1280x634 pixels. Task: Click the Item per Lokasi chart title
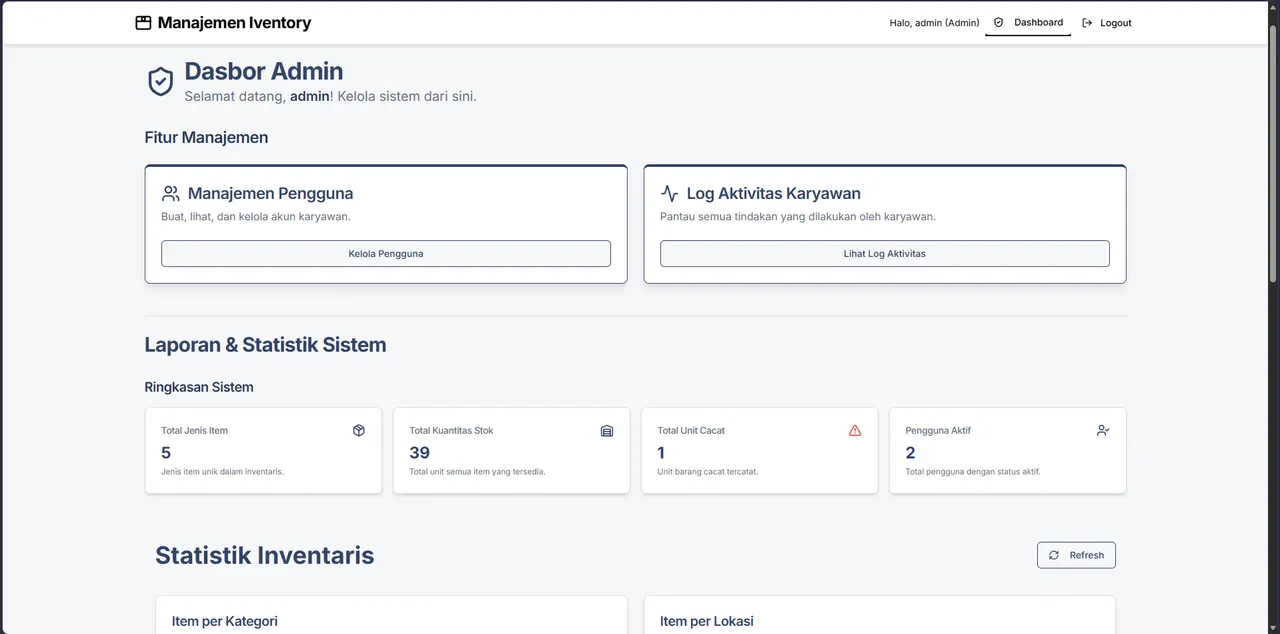pos(706,621)
